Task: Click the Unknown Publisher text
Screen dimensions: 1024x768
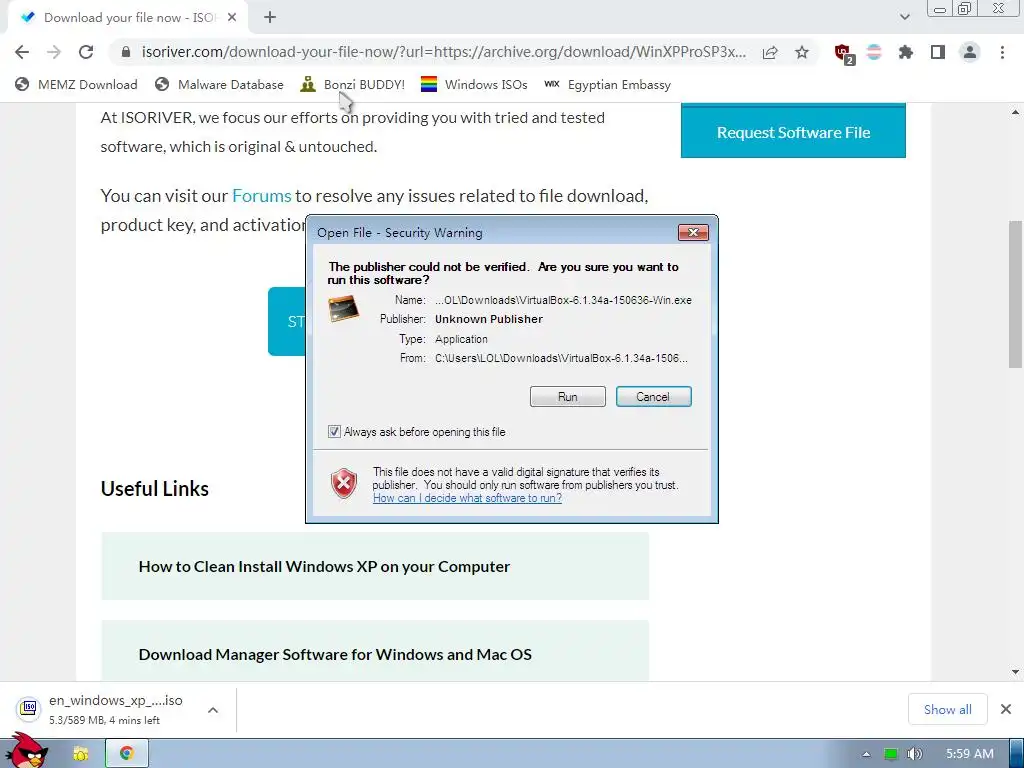Action: pyautogui.click(x=488, y=319)
